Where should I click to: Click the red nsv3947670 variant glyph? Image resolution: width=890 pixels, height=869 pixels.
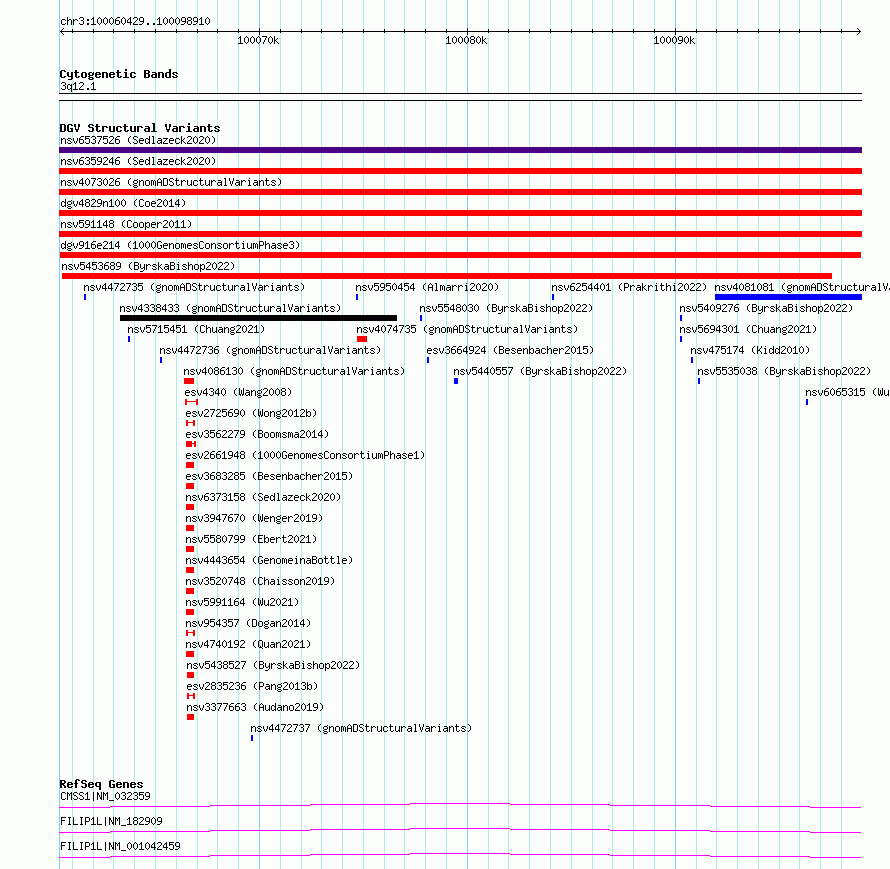point(190,528)
